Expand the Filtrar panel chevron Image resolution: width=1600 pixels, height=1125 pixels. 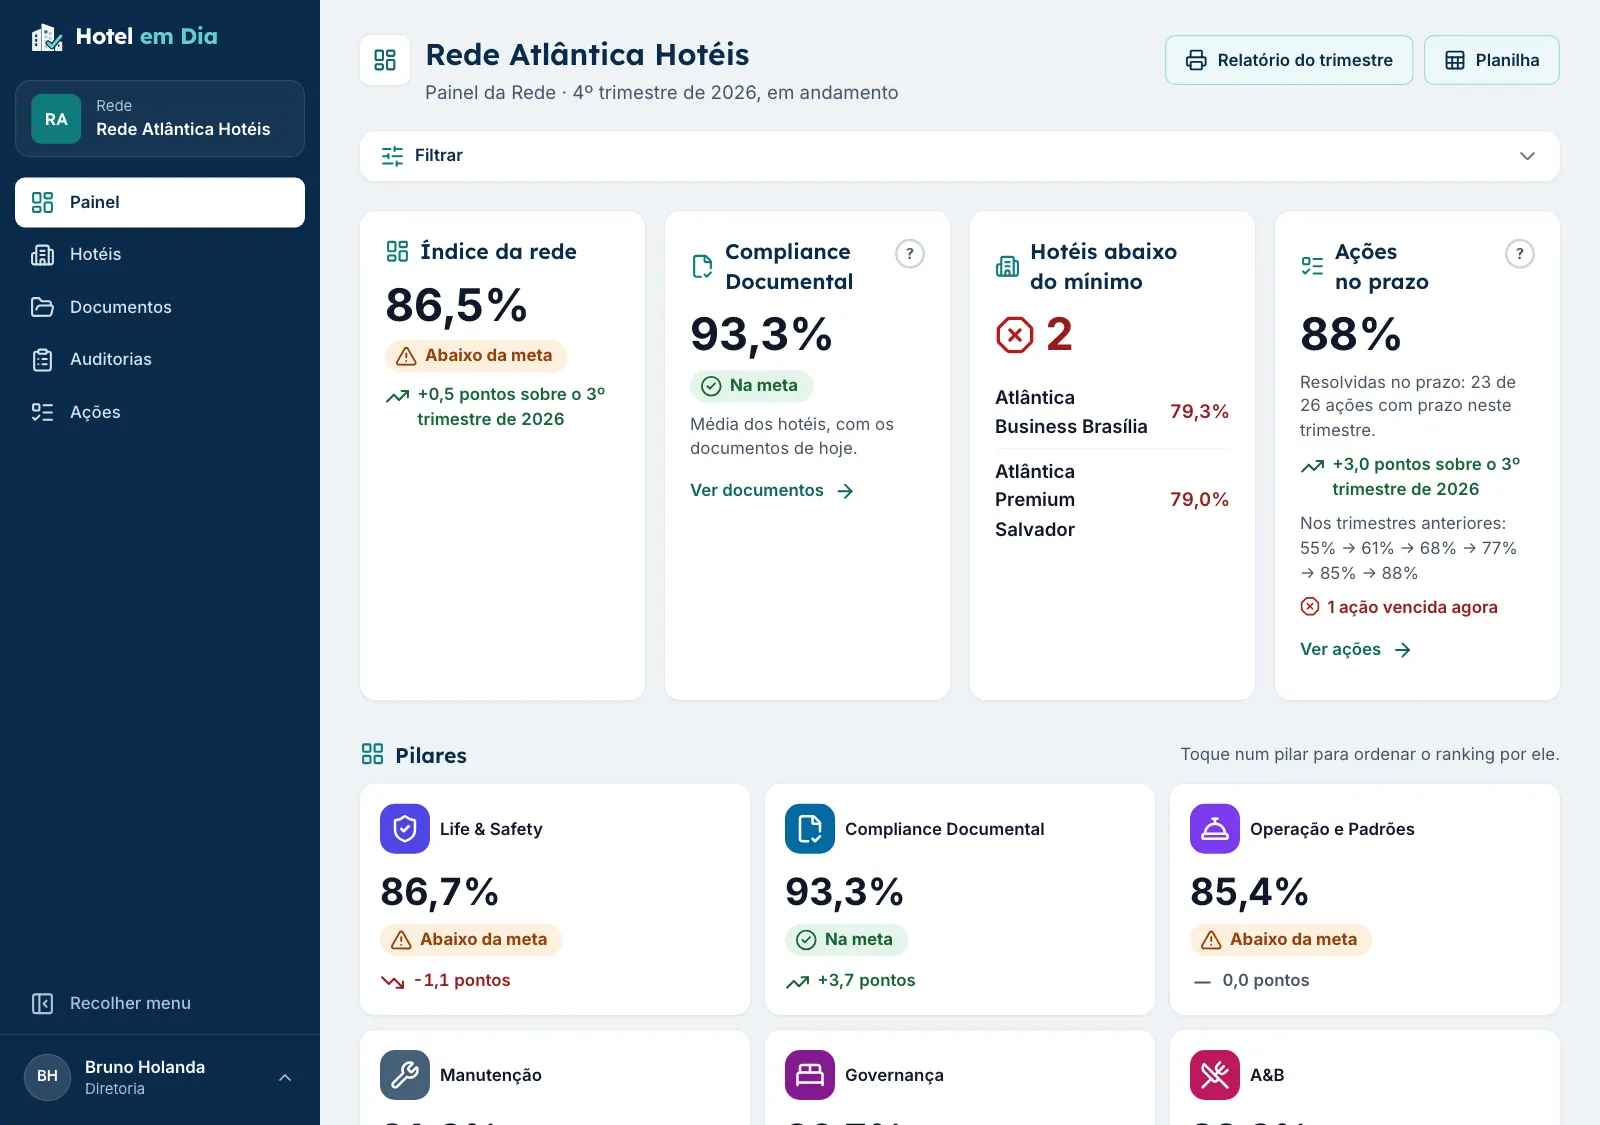click(x=1527, y=156)
